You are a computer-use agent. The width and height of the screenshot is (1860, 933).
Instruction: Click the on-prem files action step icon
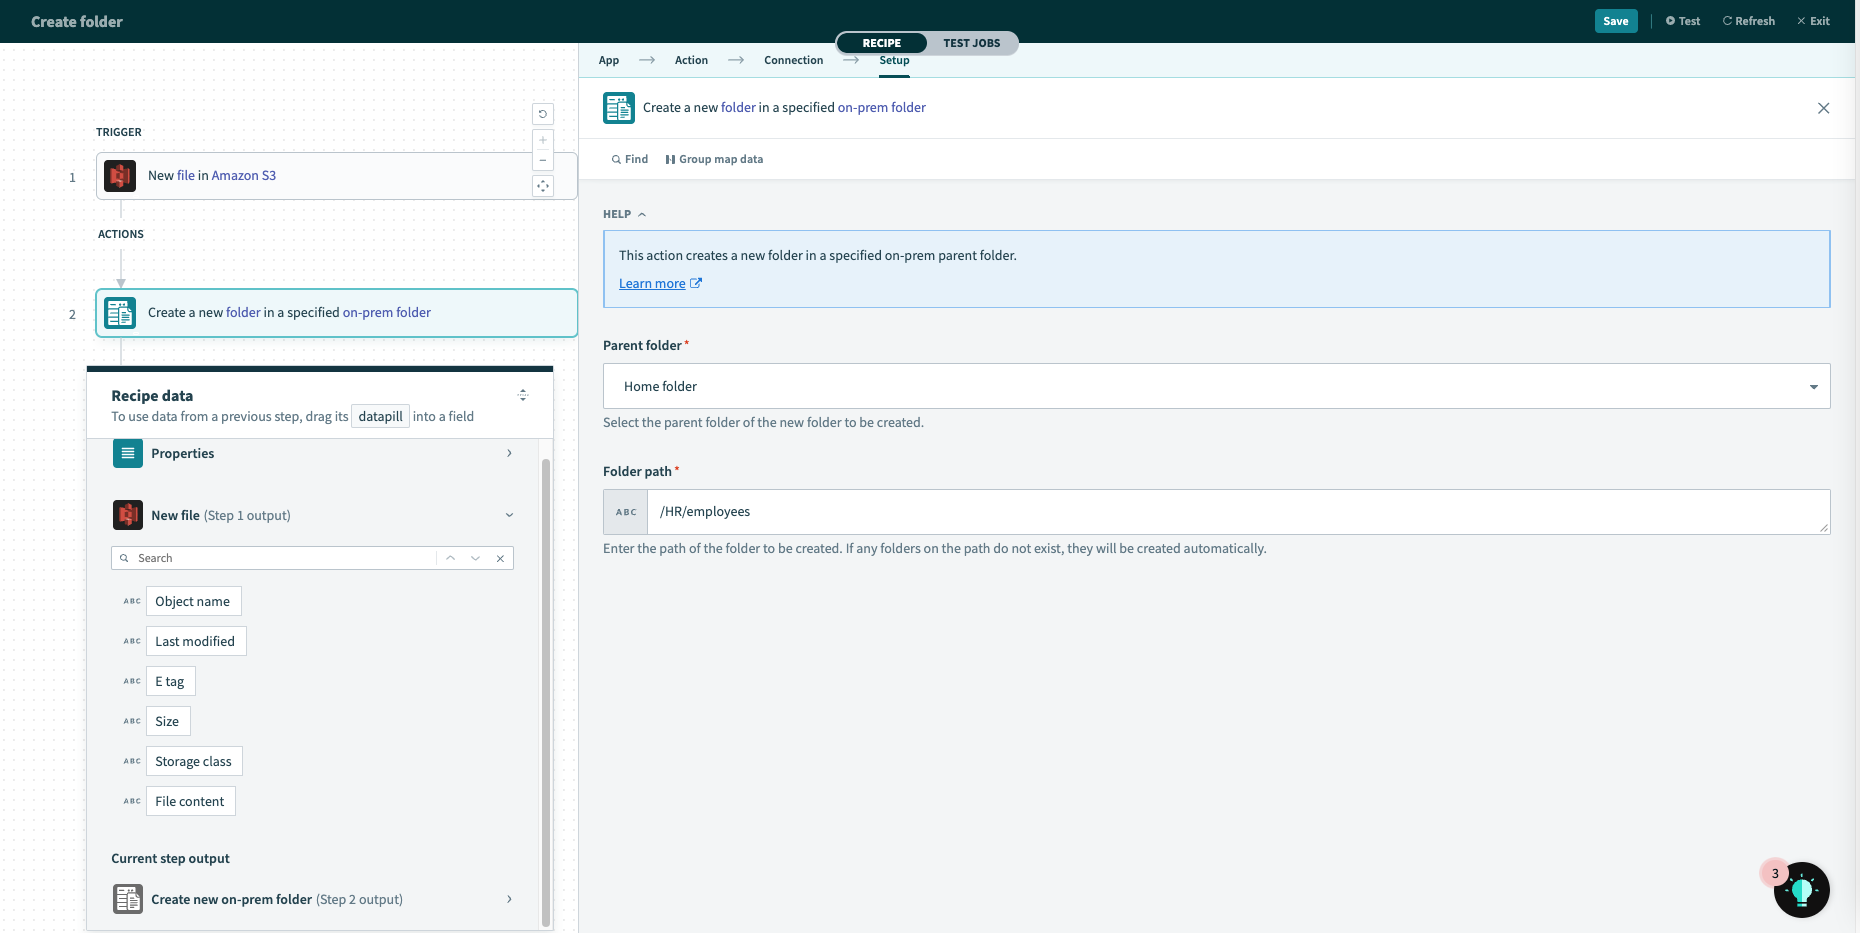[x=120, y=313]
